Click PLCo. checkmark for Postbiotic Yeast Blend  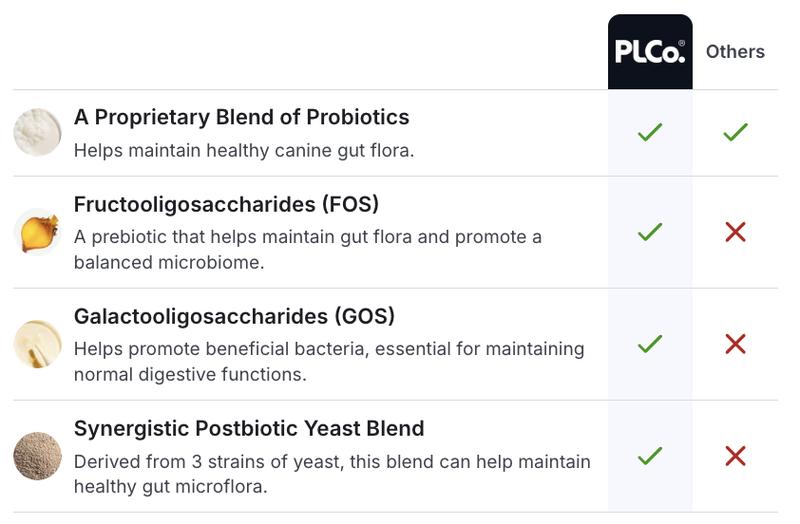pyautogui.click(x=650, y=456)
